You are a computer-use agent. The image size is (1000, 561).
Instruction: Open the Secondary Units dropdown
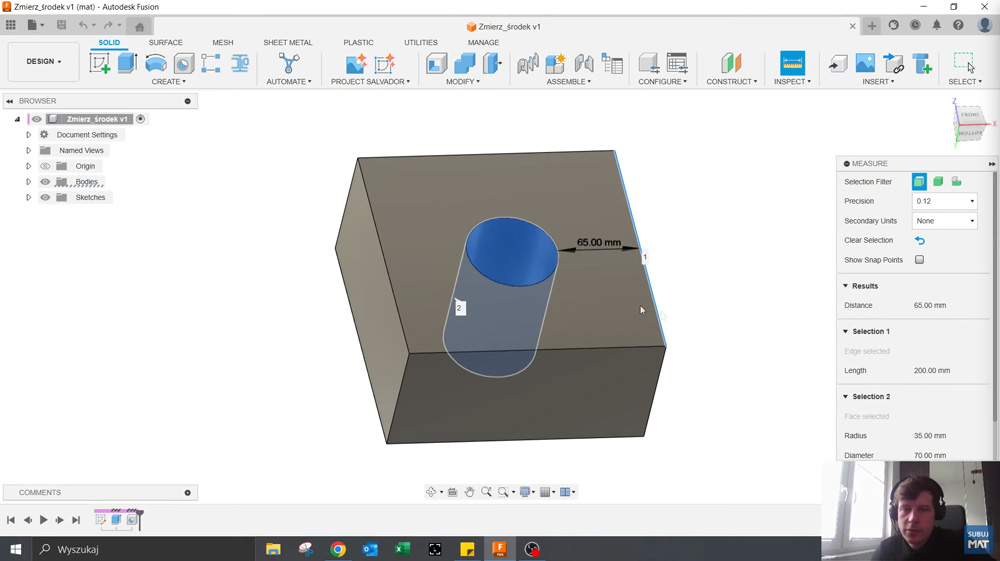coord(944,221)
